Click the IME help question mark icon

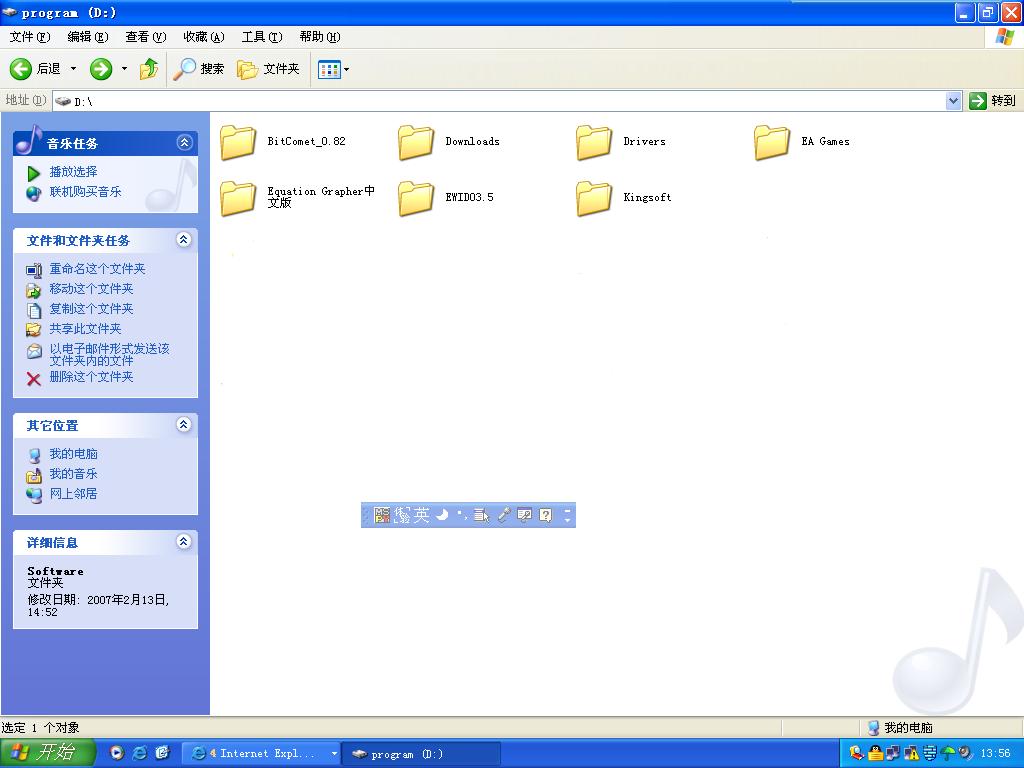546,515
